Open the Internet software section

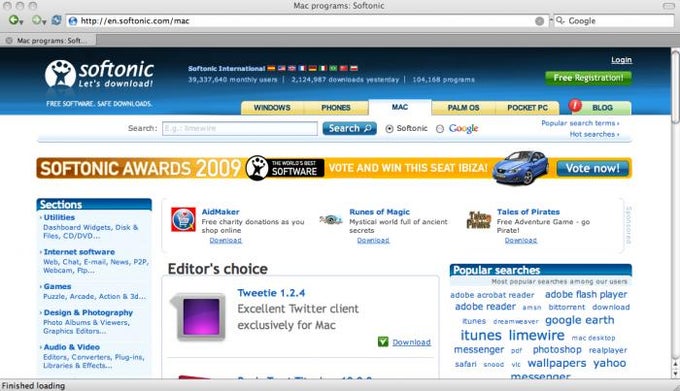(x=79, y=252)
